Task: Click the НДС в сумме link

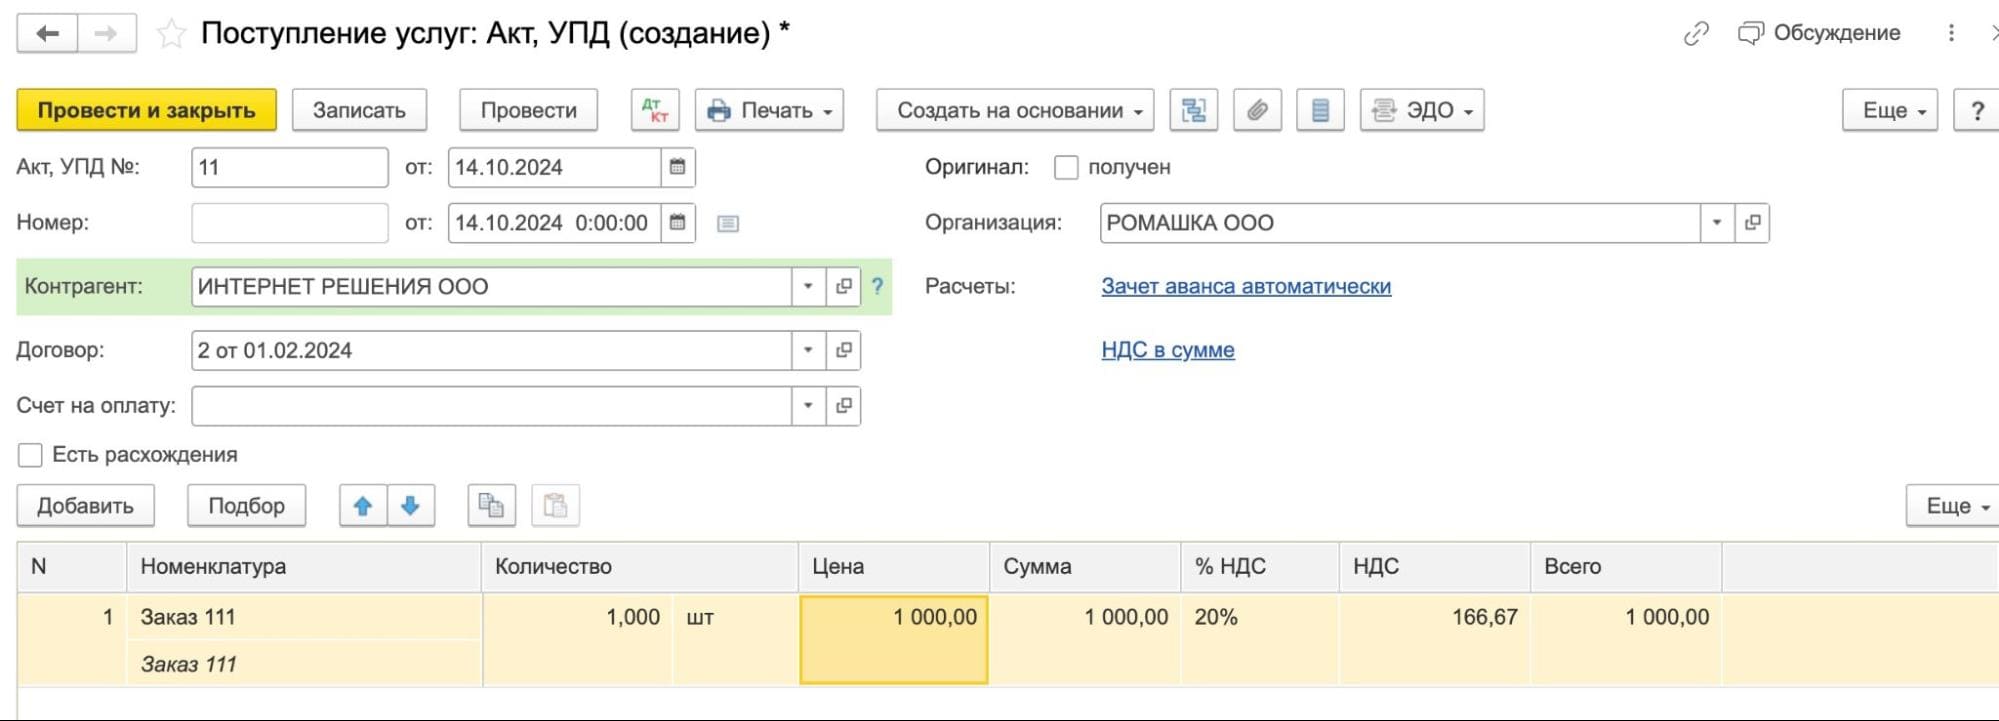Action: coord(1167,350)
